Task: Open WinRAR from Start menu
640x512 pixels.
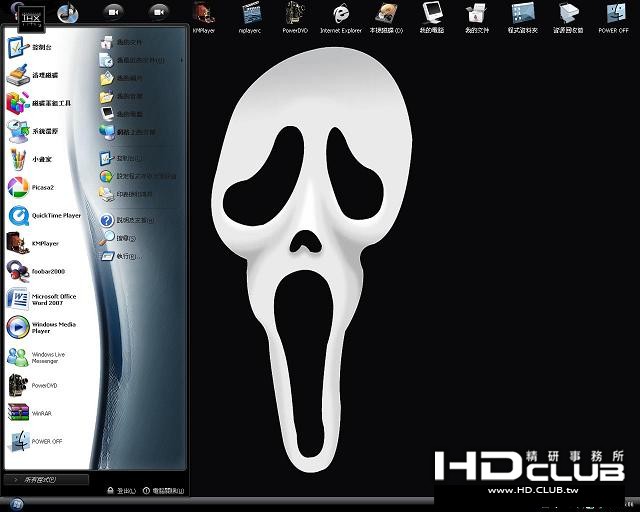Action: pos(29,413)
